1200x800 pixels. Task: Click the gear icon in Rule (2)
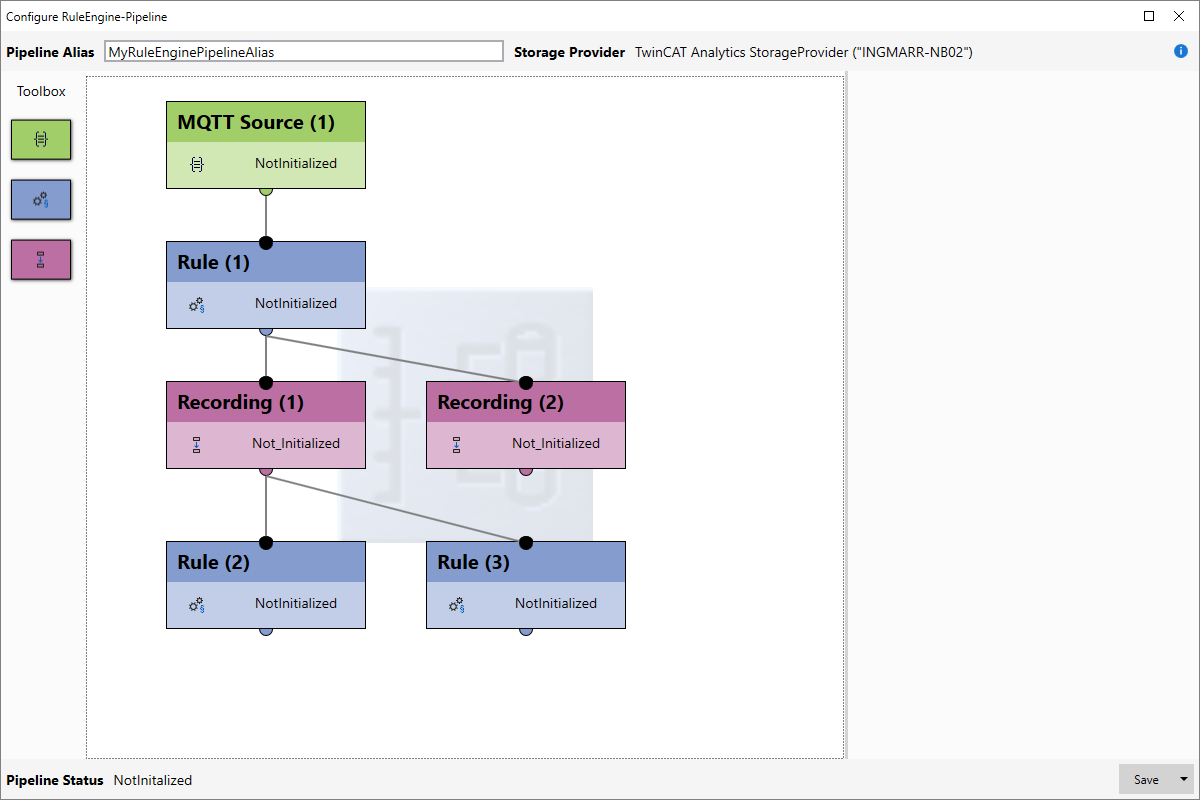point(197,603)
